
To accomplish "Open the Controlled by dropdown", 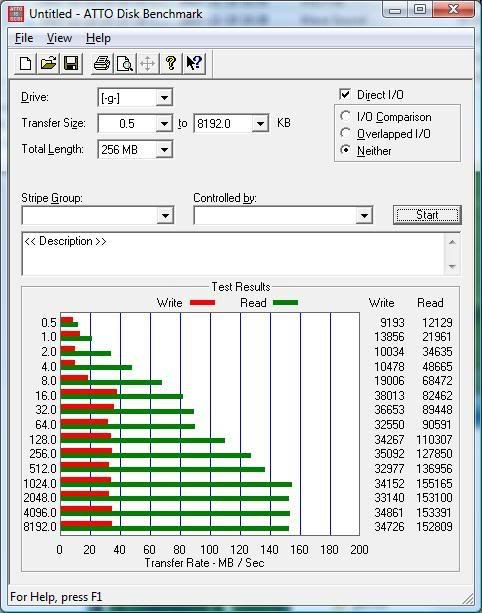I will tap(364, 215).
